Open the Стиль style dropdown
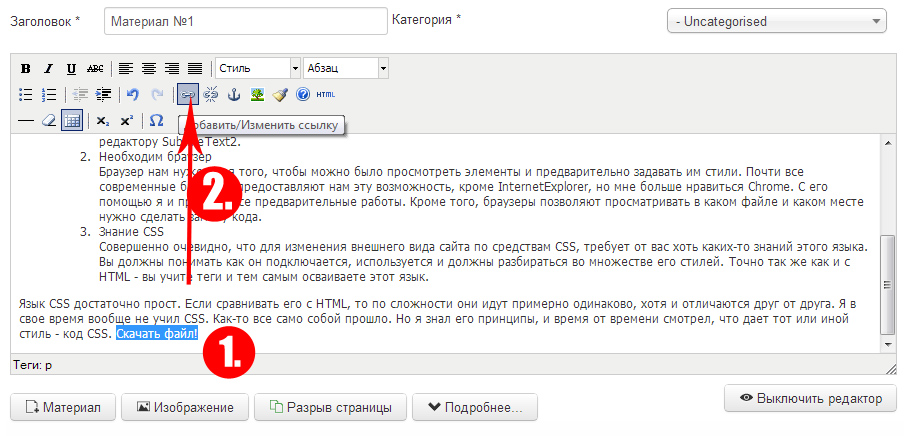Viewport: 904px width, 436px height. [x=258, y=69]
